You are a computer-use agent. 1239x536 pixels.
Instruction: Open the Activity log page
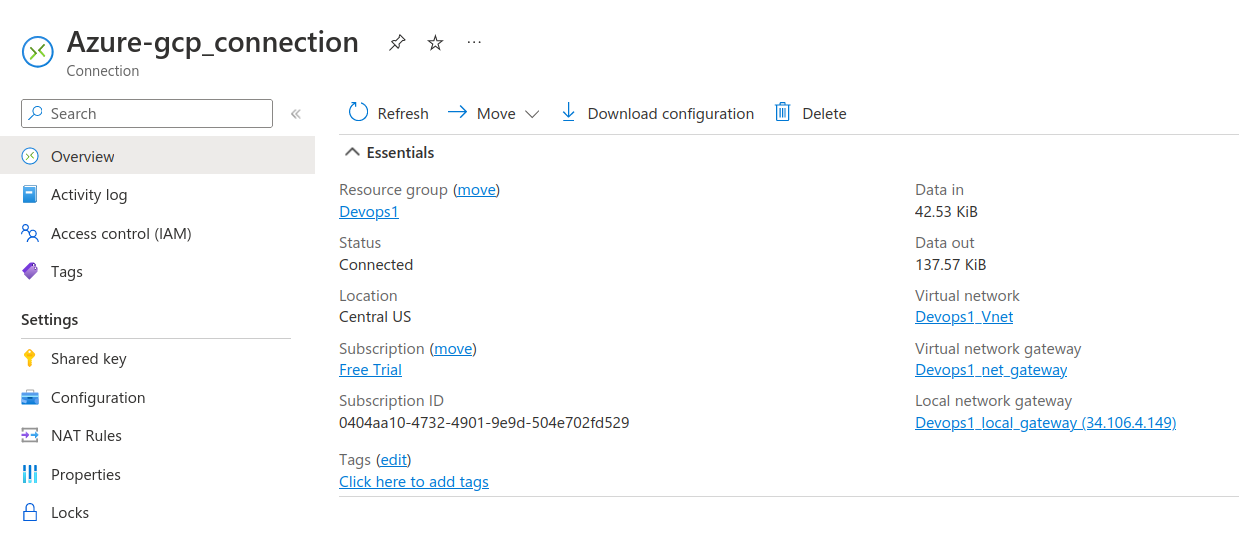(157, 195)
